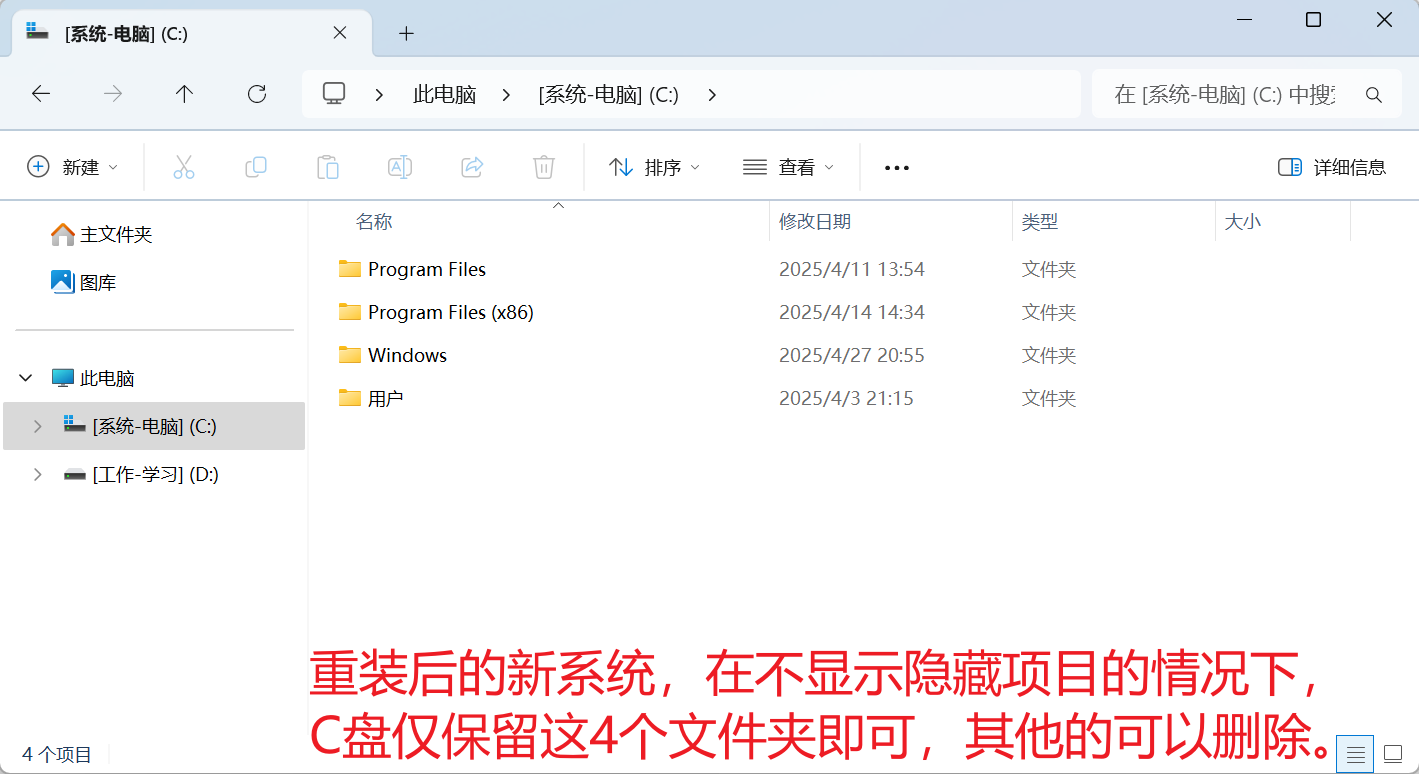The image size is (1419, 774).
Task: Click [系统-电脑] (C:) breadcrumb in address bar
Action: 608,95
